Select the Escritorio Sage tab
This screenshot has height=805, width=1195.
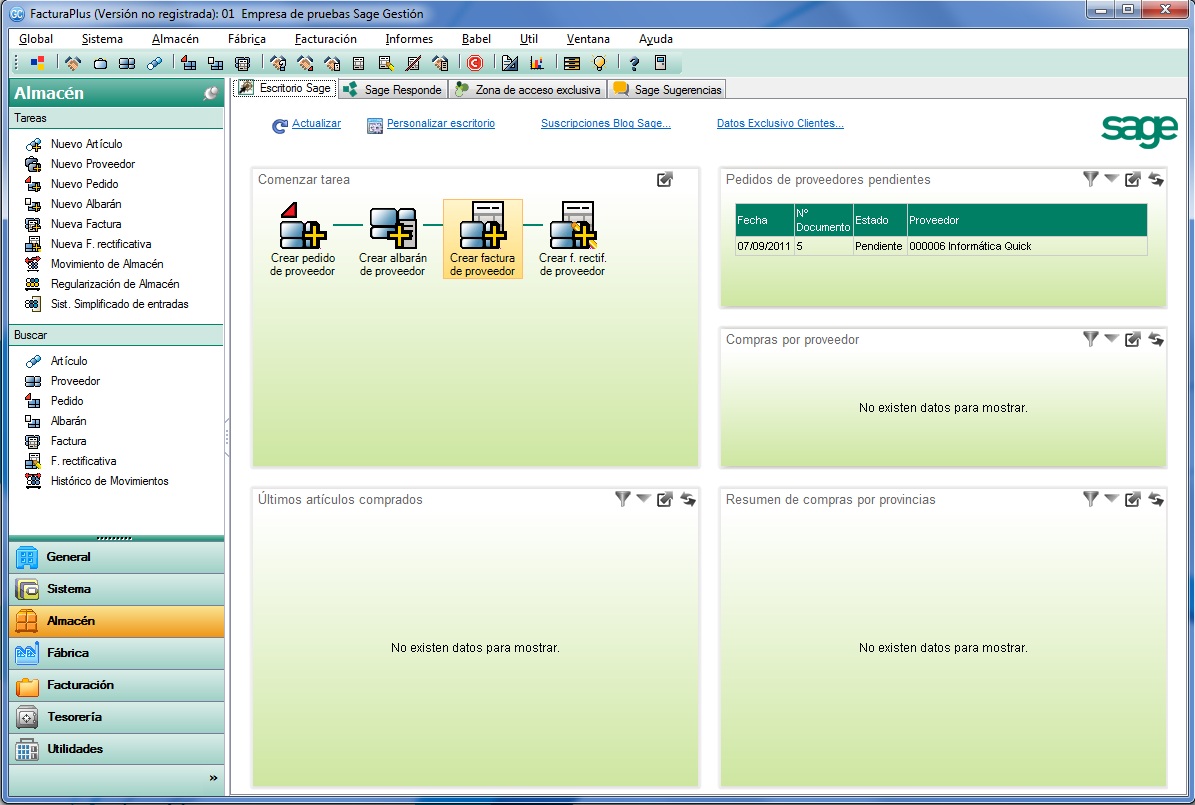pos(286,88)
